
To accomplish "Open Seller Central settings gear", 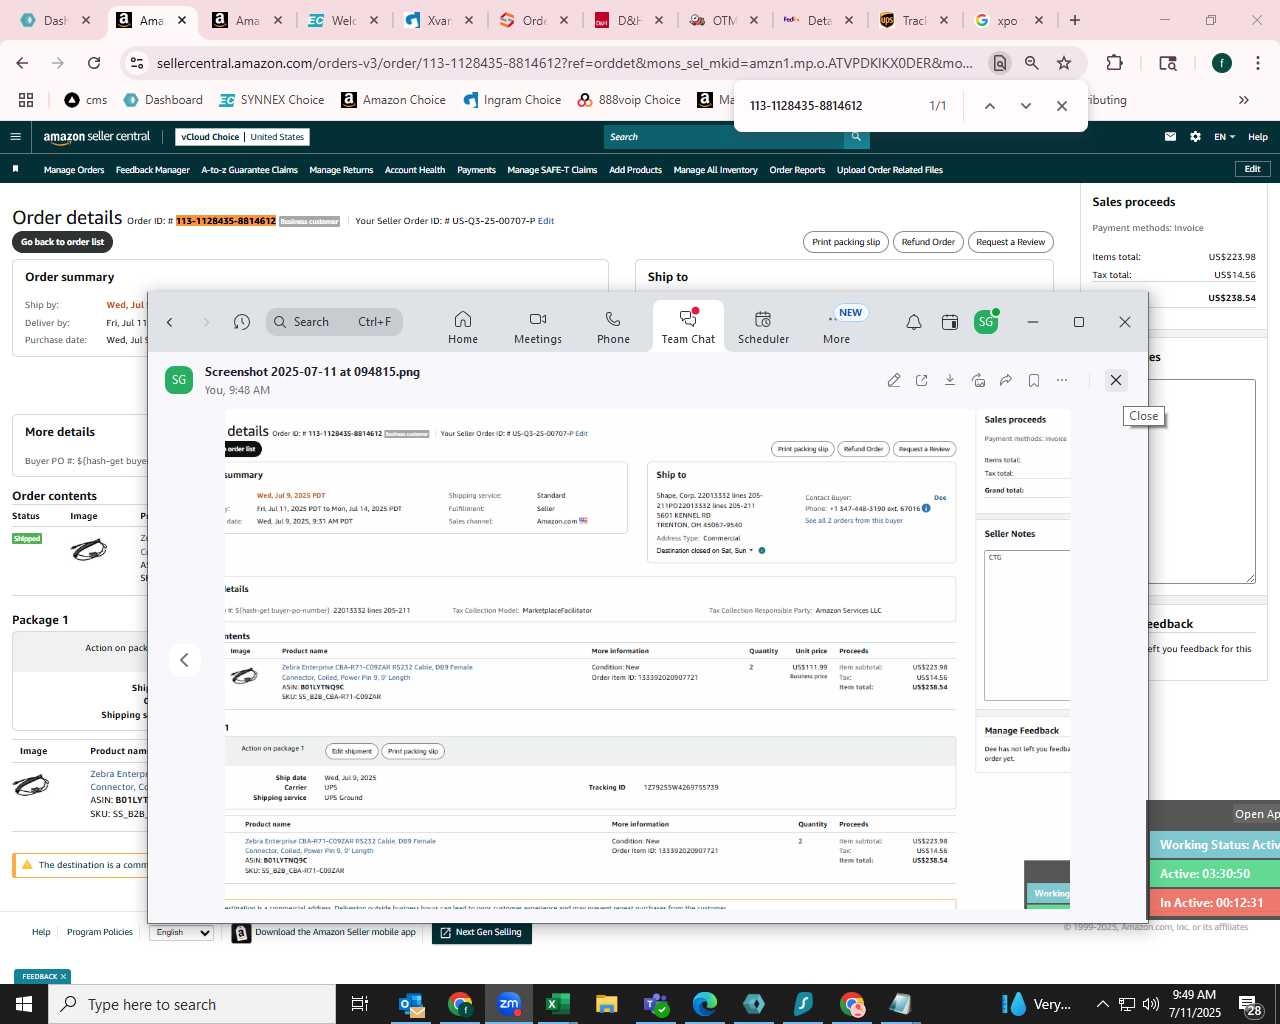I will tap(1195, 137).
